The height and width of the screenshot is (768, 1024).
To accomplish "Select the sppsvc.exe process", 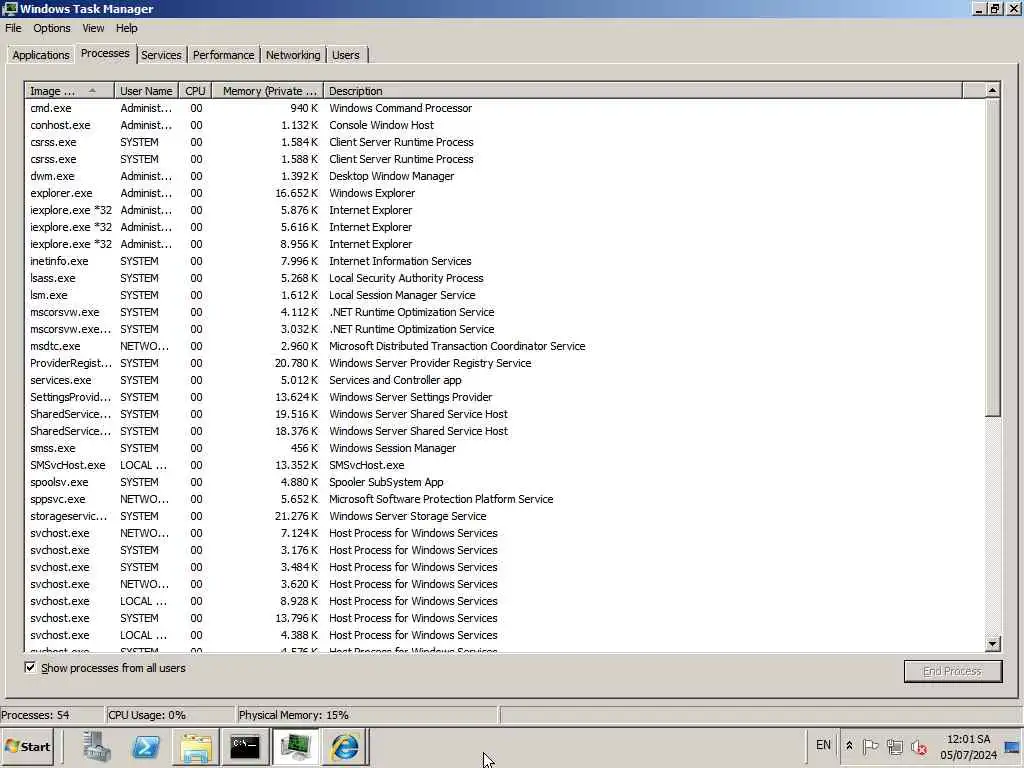I will click(x=504, y=499).
